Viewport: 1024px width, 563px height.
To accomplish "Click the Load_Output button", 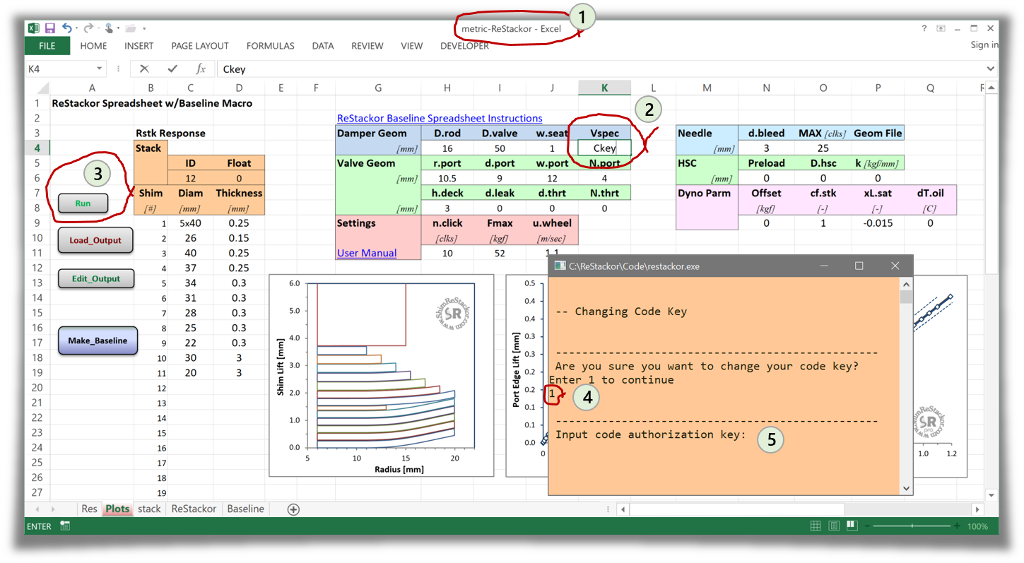I will (x=95, y=240).
